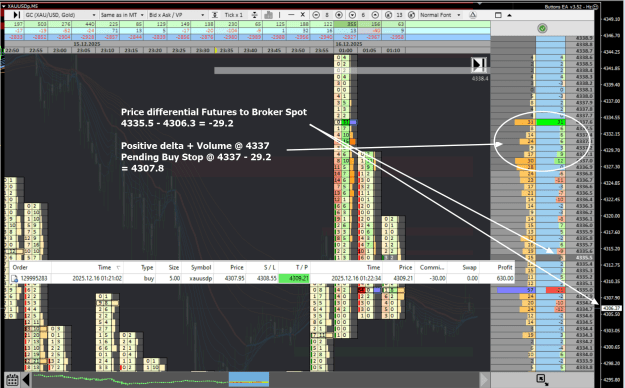Click the left scroll arrow in navigator bar
The image size is (625, 388).
26,379
